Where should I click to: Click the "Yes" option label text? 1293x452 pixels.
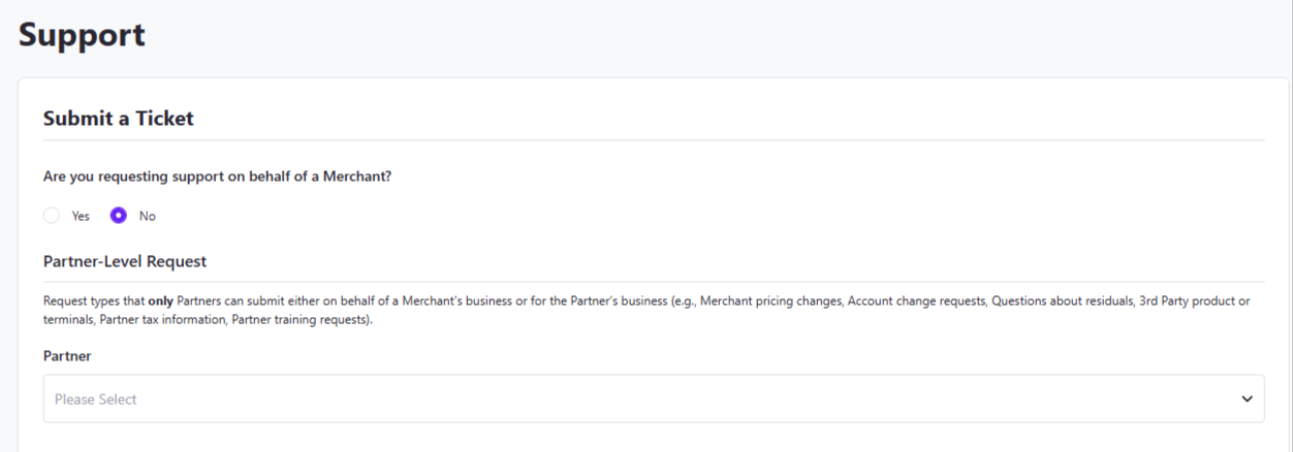80,216
